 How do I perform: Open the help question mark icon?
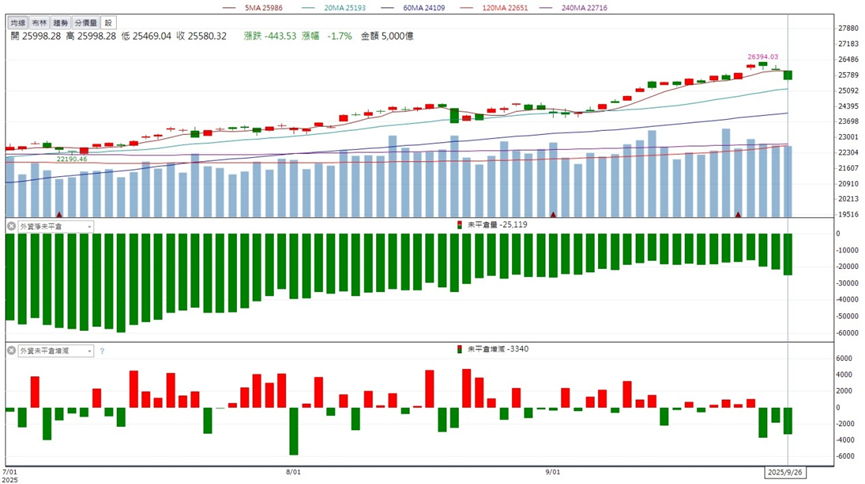coord(102,351)
